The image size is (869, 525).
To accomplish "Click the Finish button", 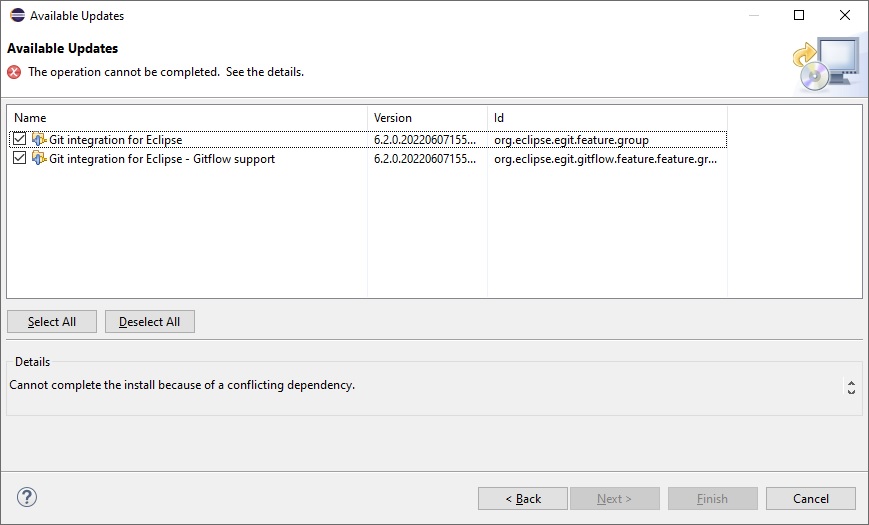I will point(713,498).
